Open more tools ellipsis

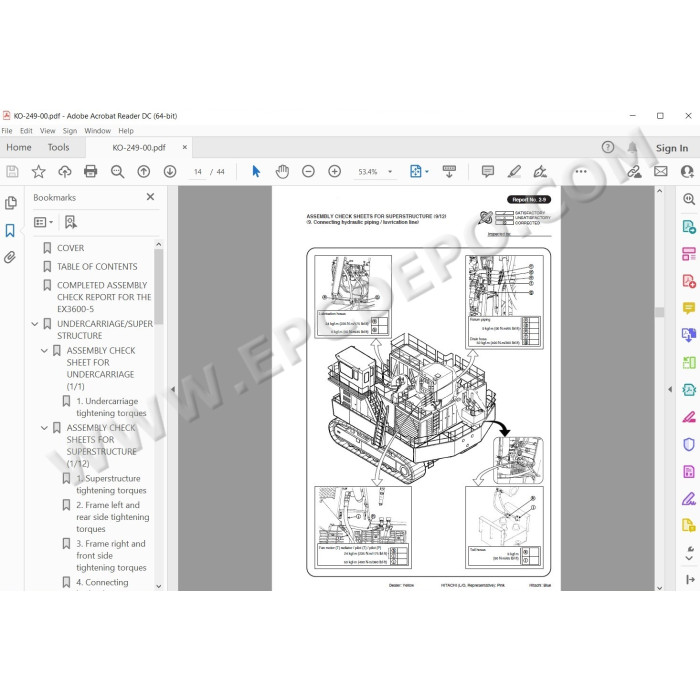581,171
